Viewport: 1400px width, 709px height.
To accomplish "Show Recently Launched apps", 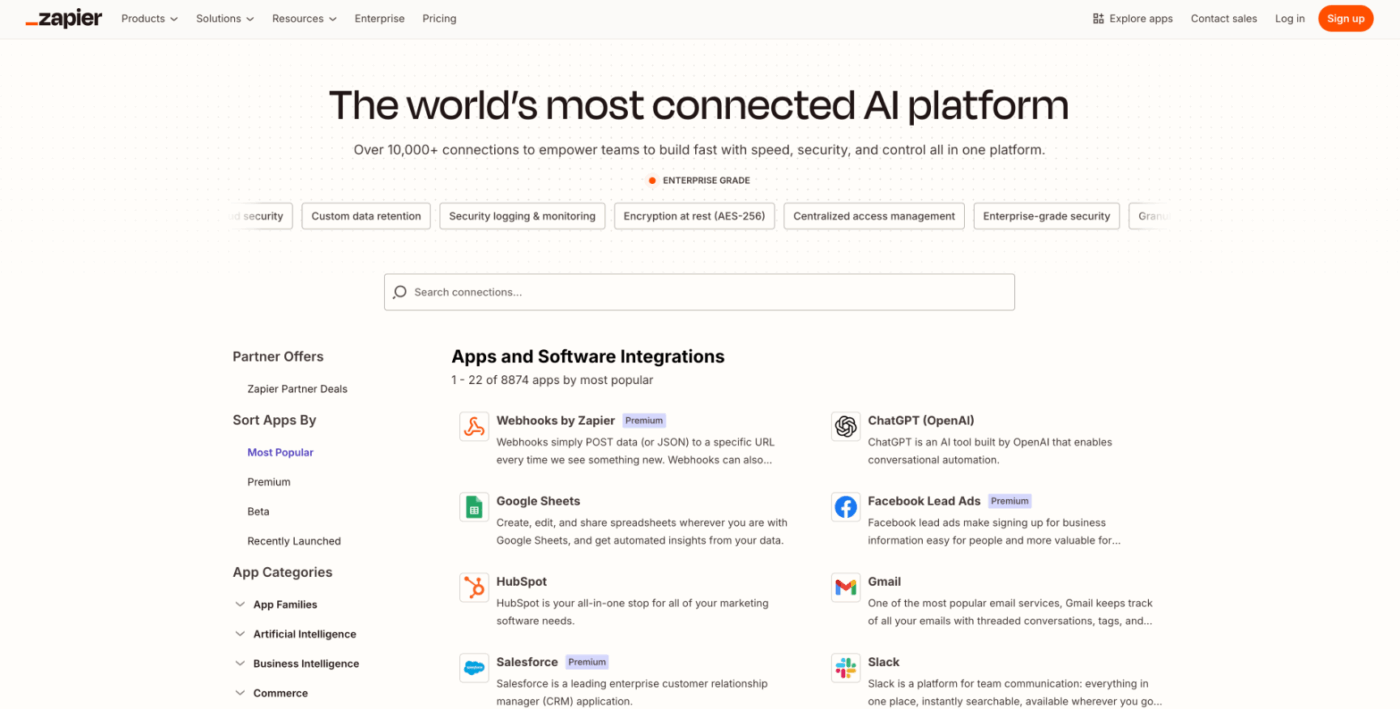I will [294, 540].
